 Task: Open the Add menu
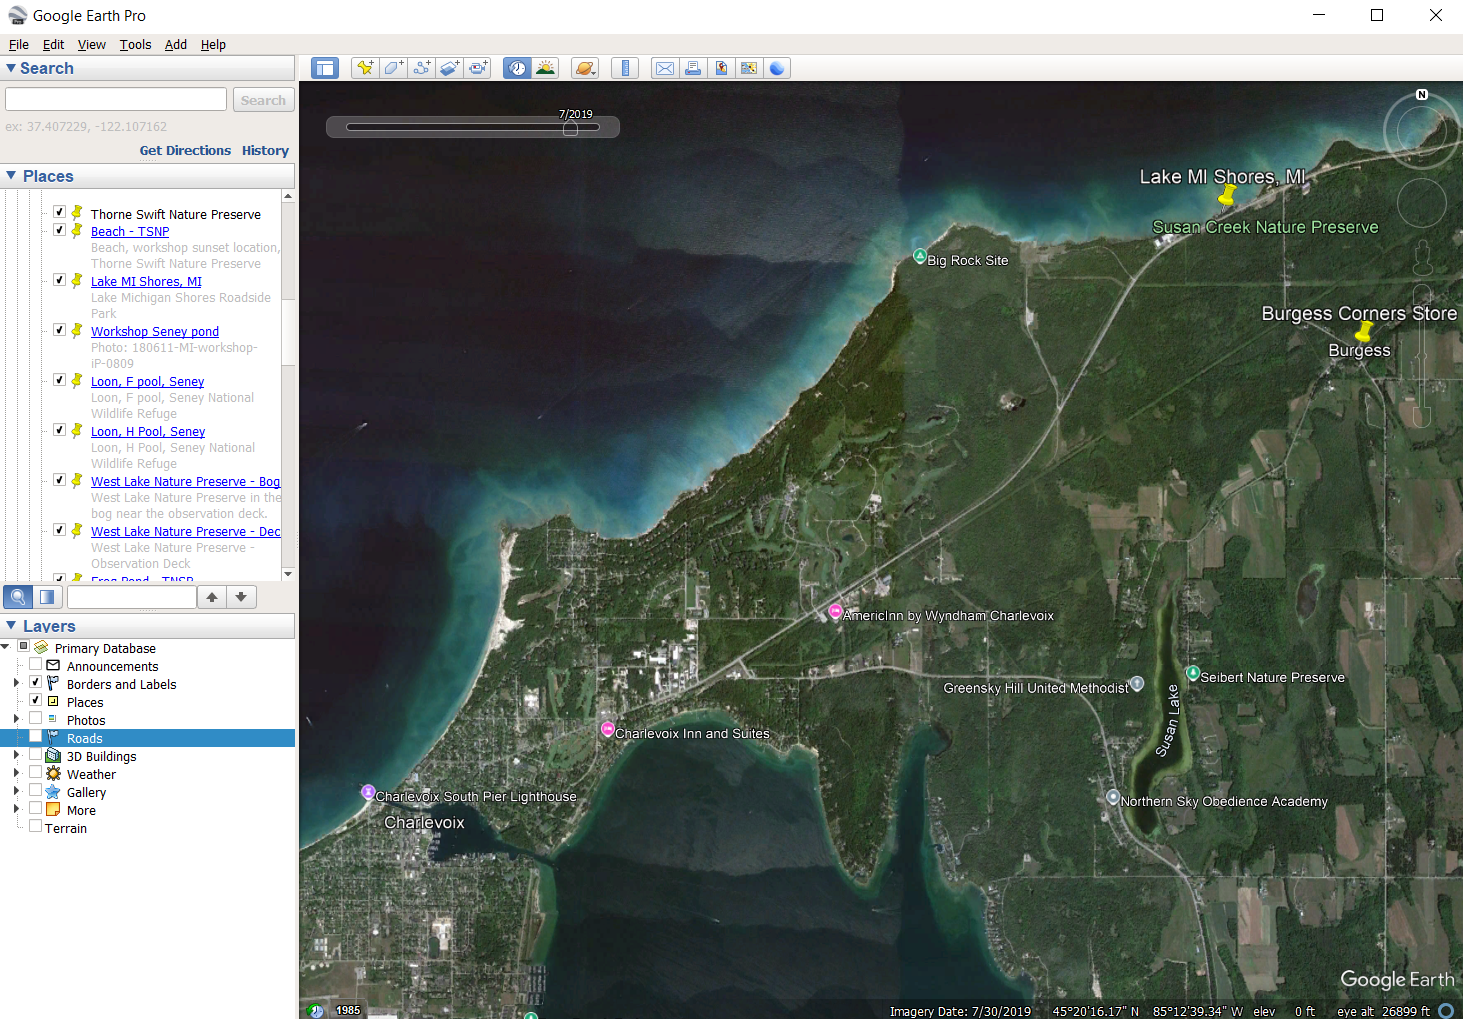click(x=176, y=45)
